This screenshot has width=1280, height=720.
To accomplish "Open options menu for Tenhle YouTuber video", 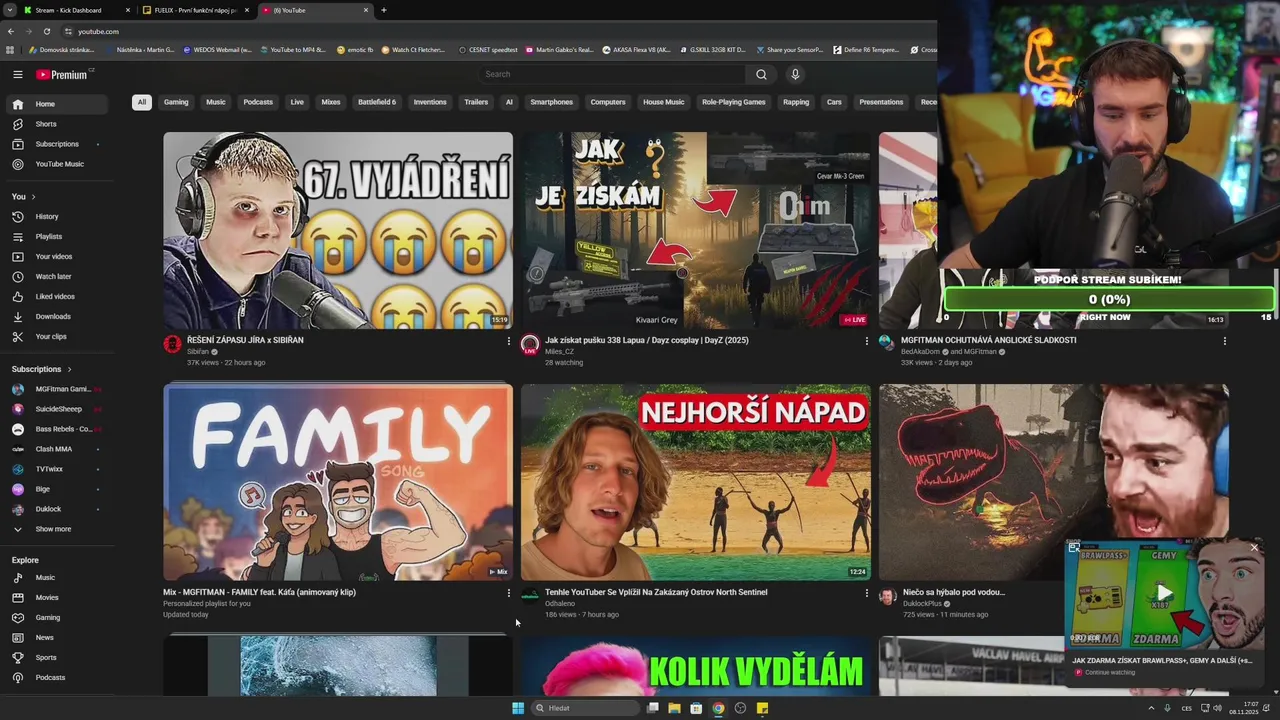I will coord(866,593).
